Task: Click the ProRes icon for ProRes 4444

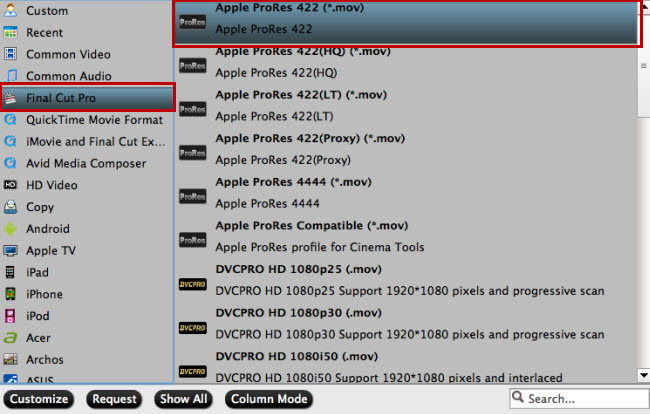Action: (x=192, y=196)
